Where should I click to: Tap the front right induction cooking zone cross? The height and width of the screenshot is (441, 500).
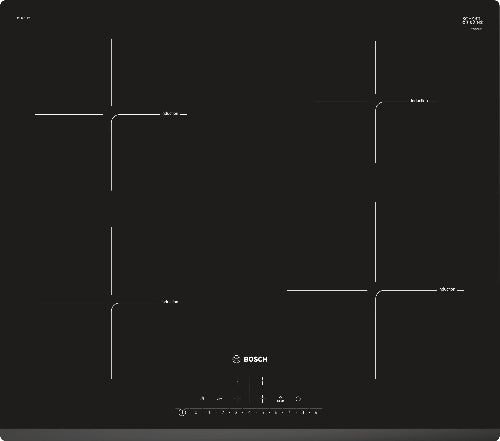click(x=375, y=290)
